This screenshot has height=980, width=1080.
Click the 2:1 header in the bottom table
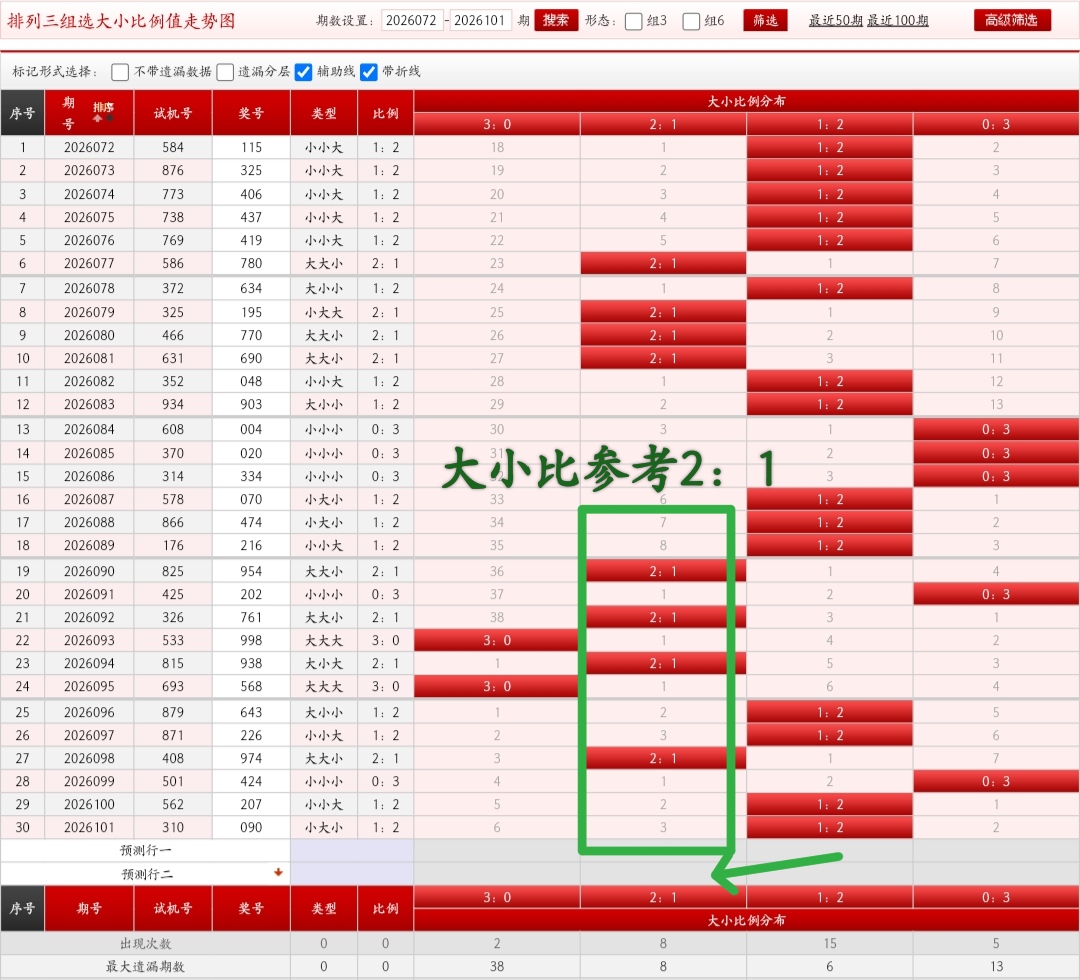point(662,896)
